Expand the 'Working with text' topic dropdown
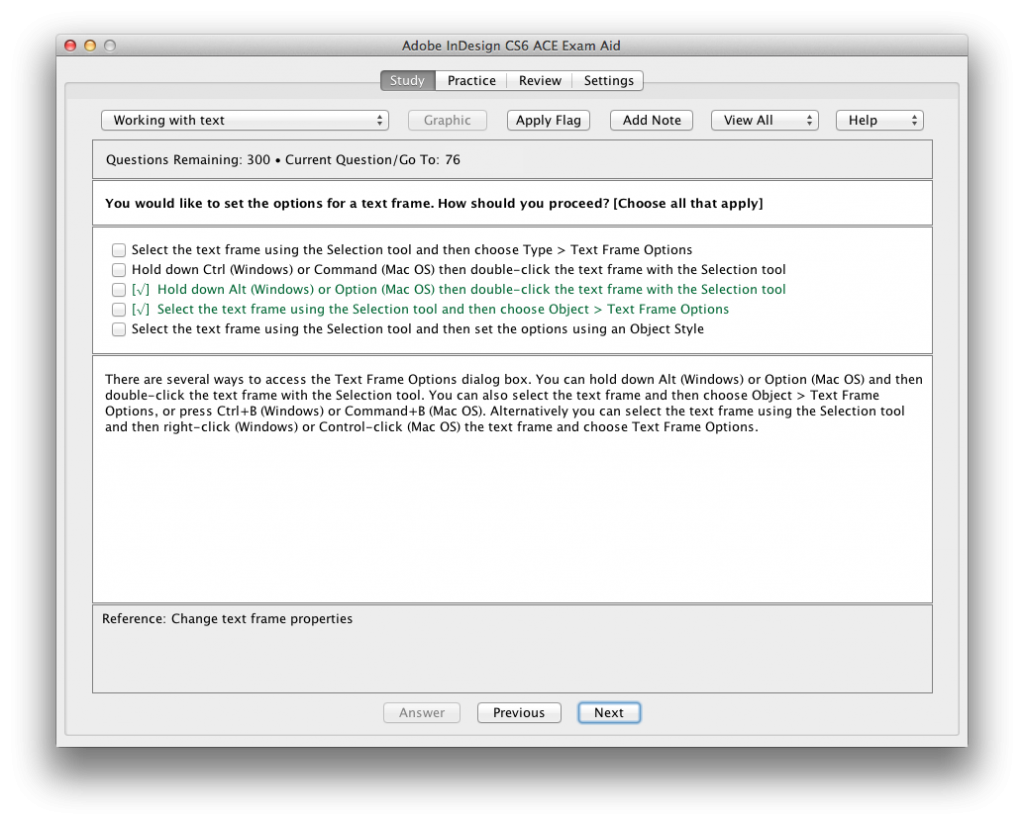The width and height of the screenshot is (1024, 825). (244, 120)
